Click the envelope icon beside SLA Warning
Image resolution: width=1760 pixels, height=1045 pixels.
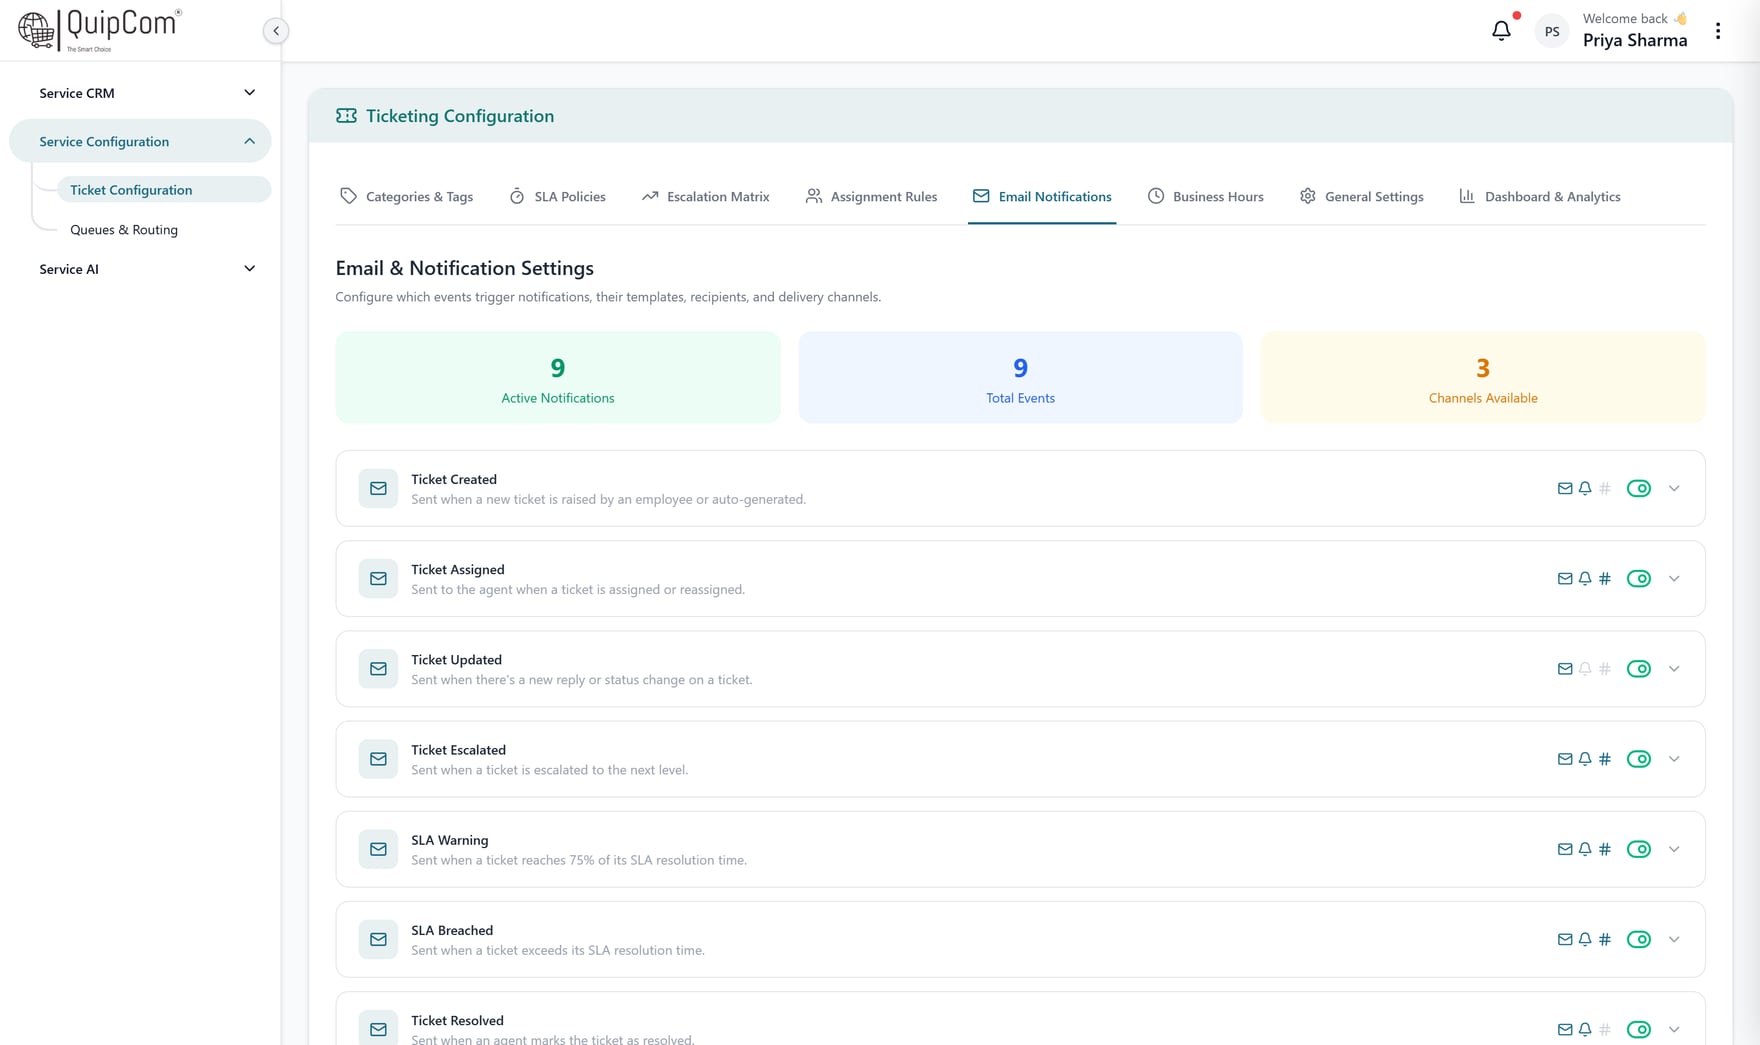pyautogui.click(x=378, y=849)
